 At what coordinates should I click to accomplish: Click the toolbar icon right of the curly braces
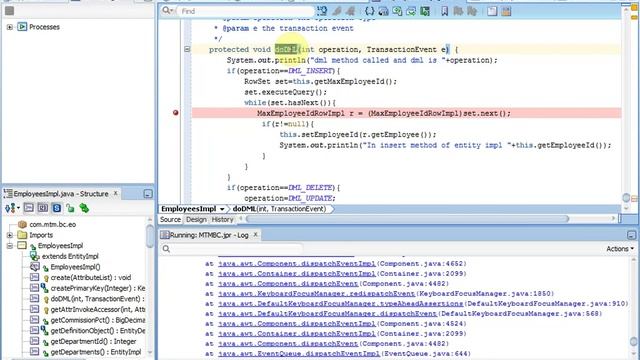point(383,11)
